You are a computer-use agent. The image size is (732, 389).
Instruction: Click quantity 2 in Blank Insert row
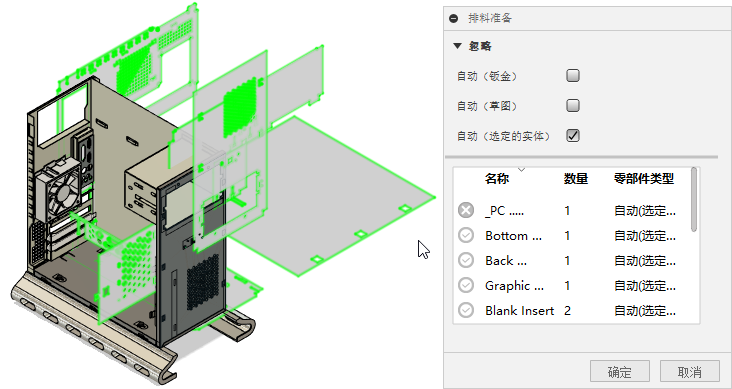tap(567, 311)
